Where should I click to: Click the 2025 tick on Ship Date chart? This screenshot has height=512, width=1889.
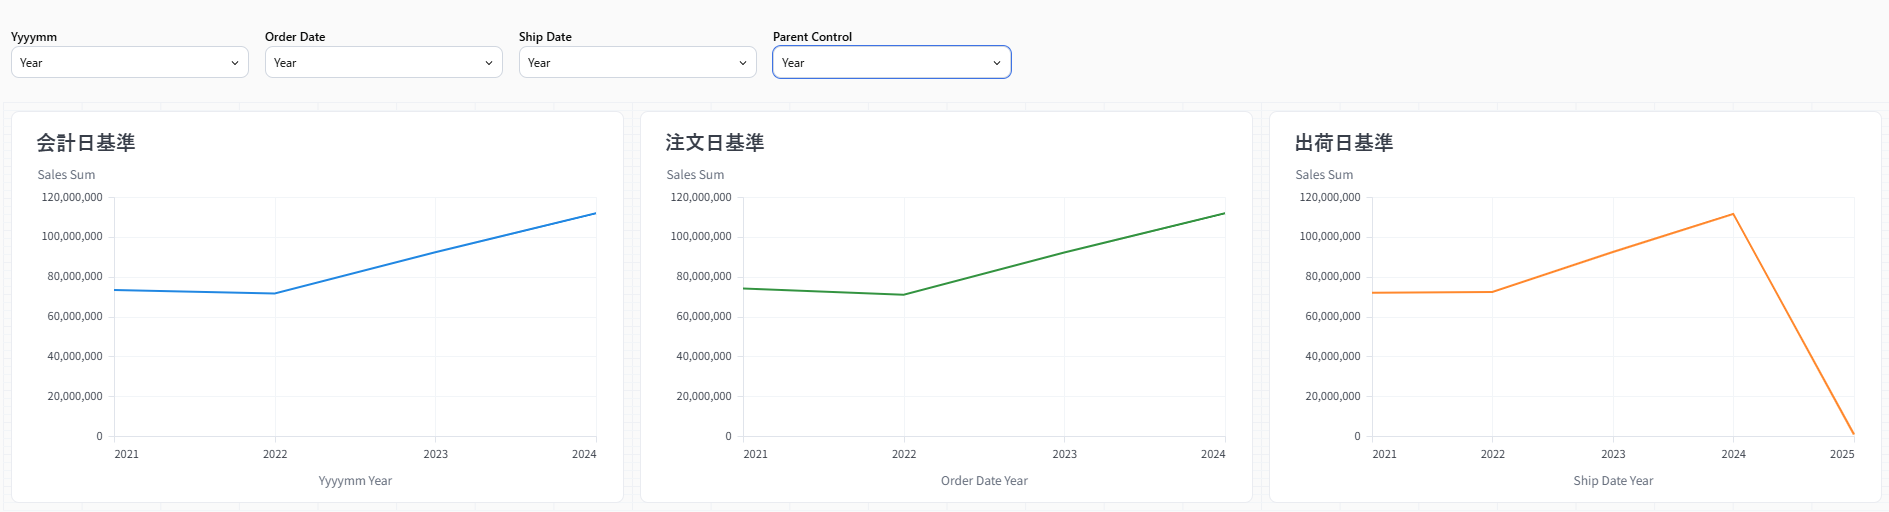[x=1842, y=454]
